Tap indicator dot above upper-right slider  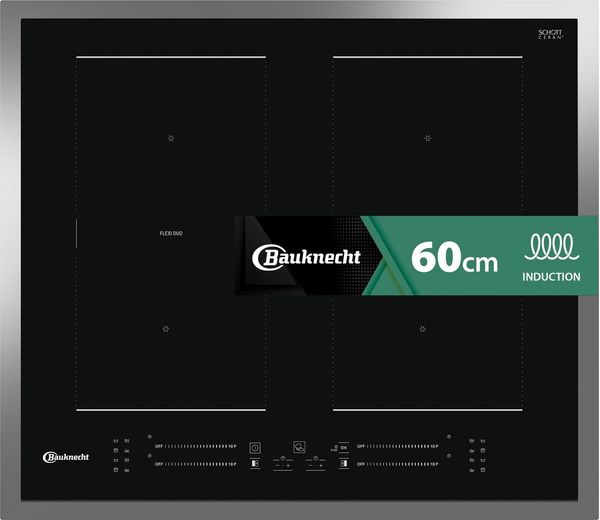click(449, 436)
